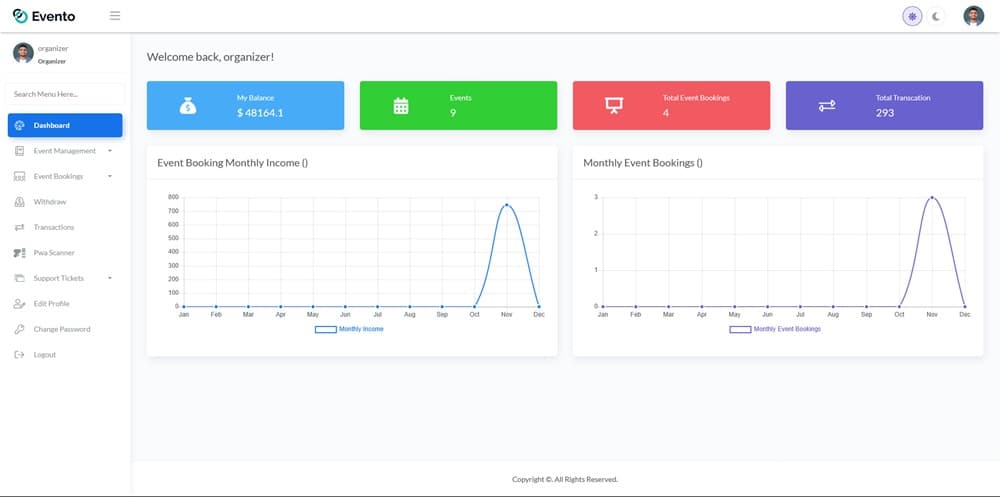Click the Pwa Scanner QR icon

point(20,253)
